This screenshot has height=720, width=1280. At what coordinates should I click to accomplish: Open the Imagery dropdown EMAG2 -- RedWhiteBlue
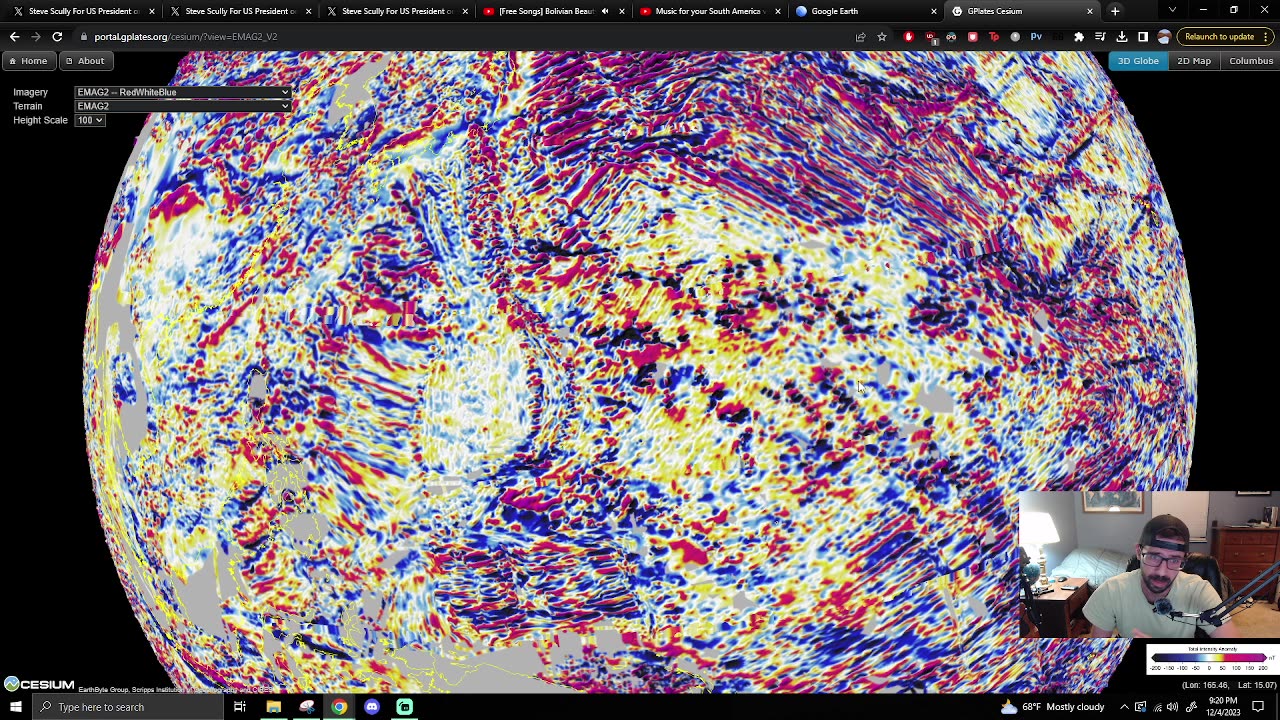coord(183,92)
